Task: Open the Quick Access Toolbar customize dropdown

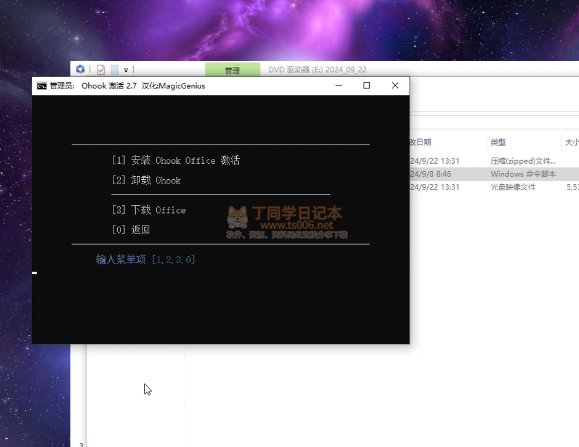Action: click(126, 70)
